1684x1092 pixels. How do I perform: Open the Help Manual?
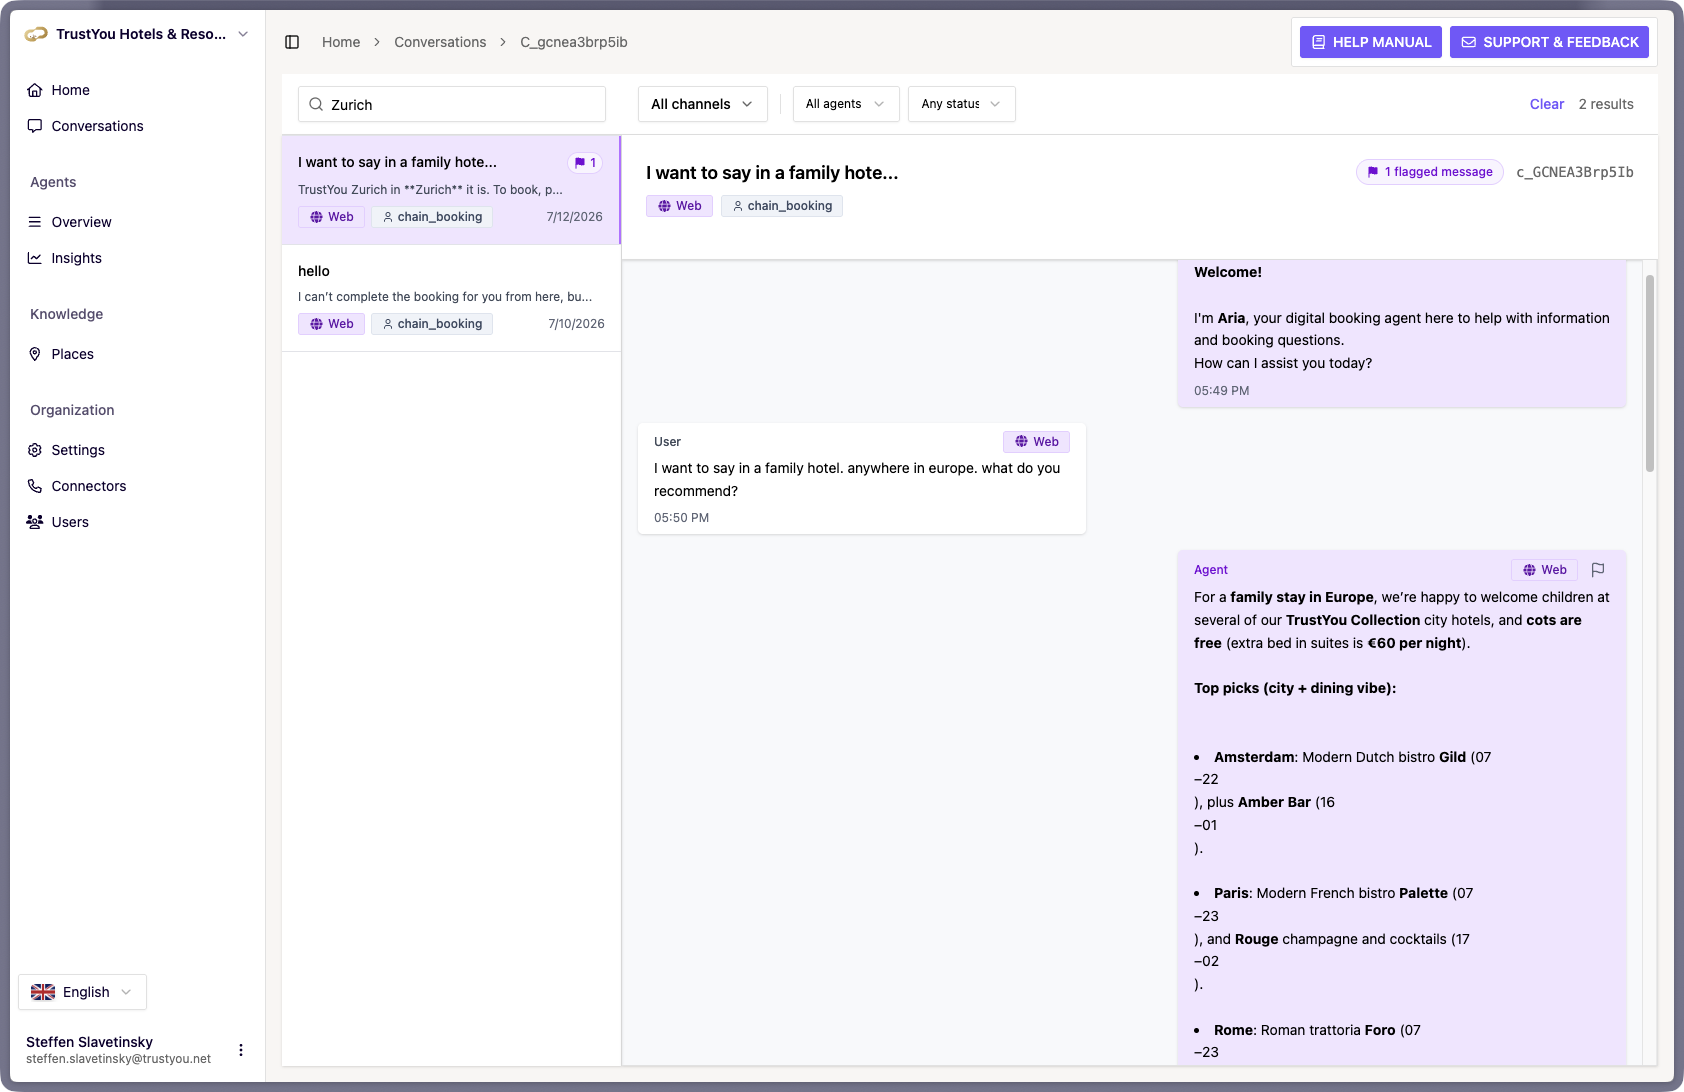(x=1371, y=42)
